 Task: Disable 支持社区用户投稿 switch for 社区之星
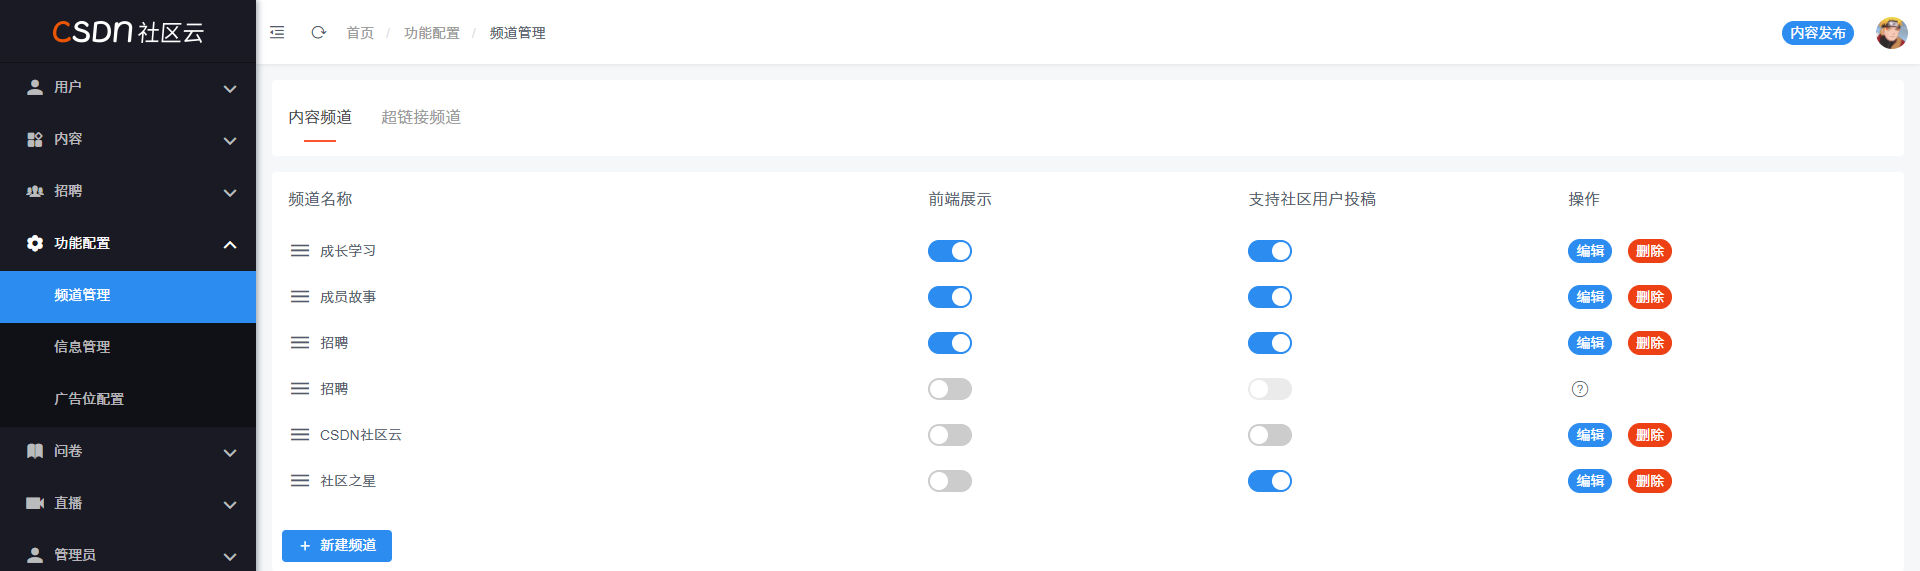click(1270, 481)
